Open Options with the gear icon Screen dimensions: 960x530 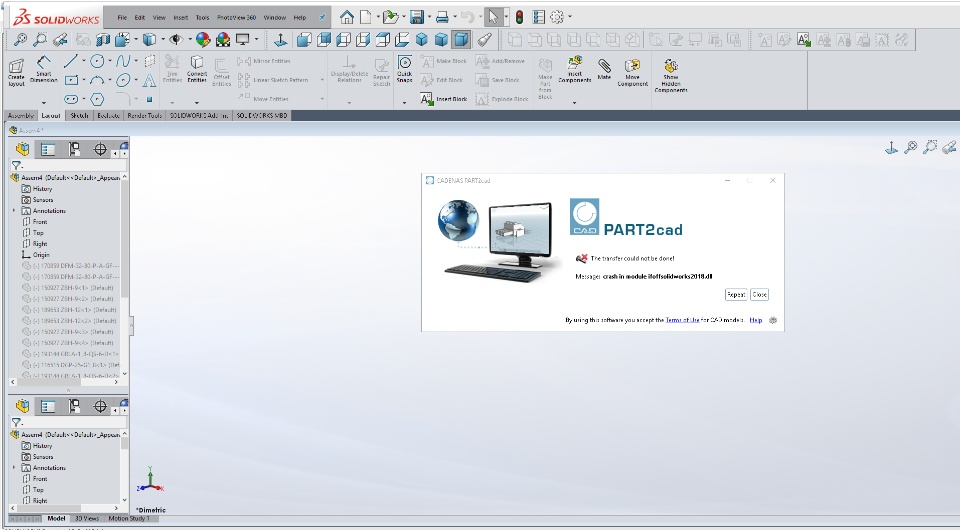pos(557,17)
